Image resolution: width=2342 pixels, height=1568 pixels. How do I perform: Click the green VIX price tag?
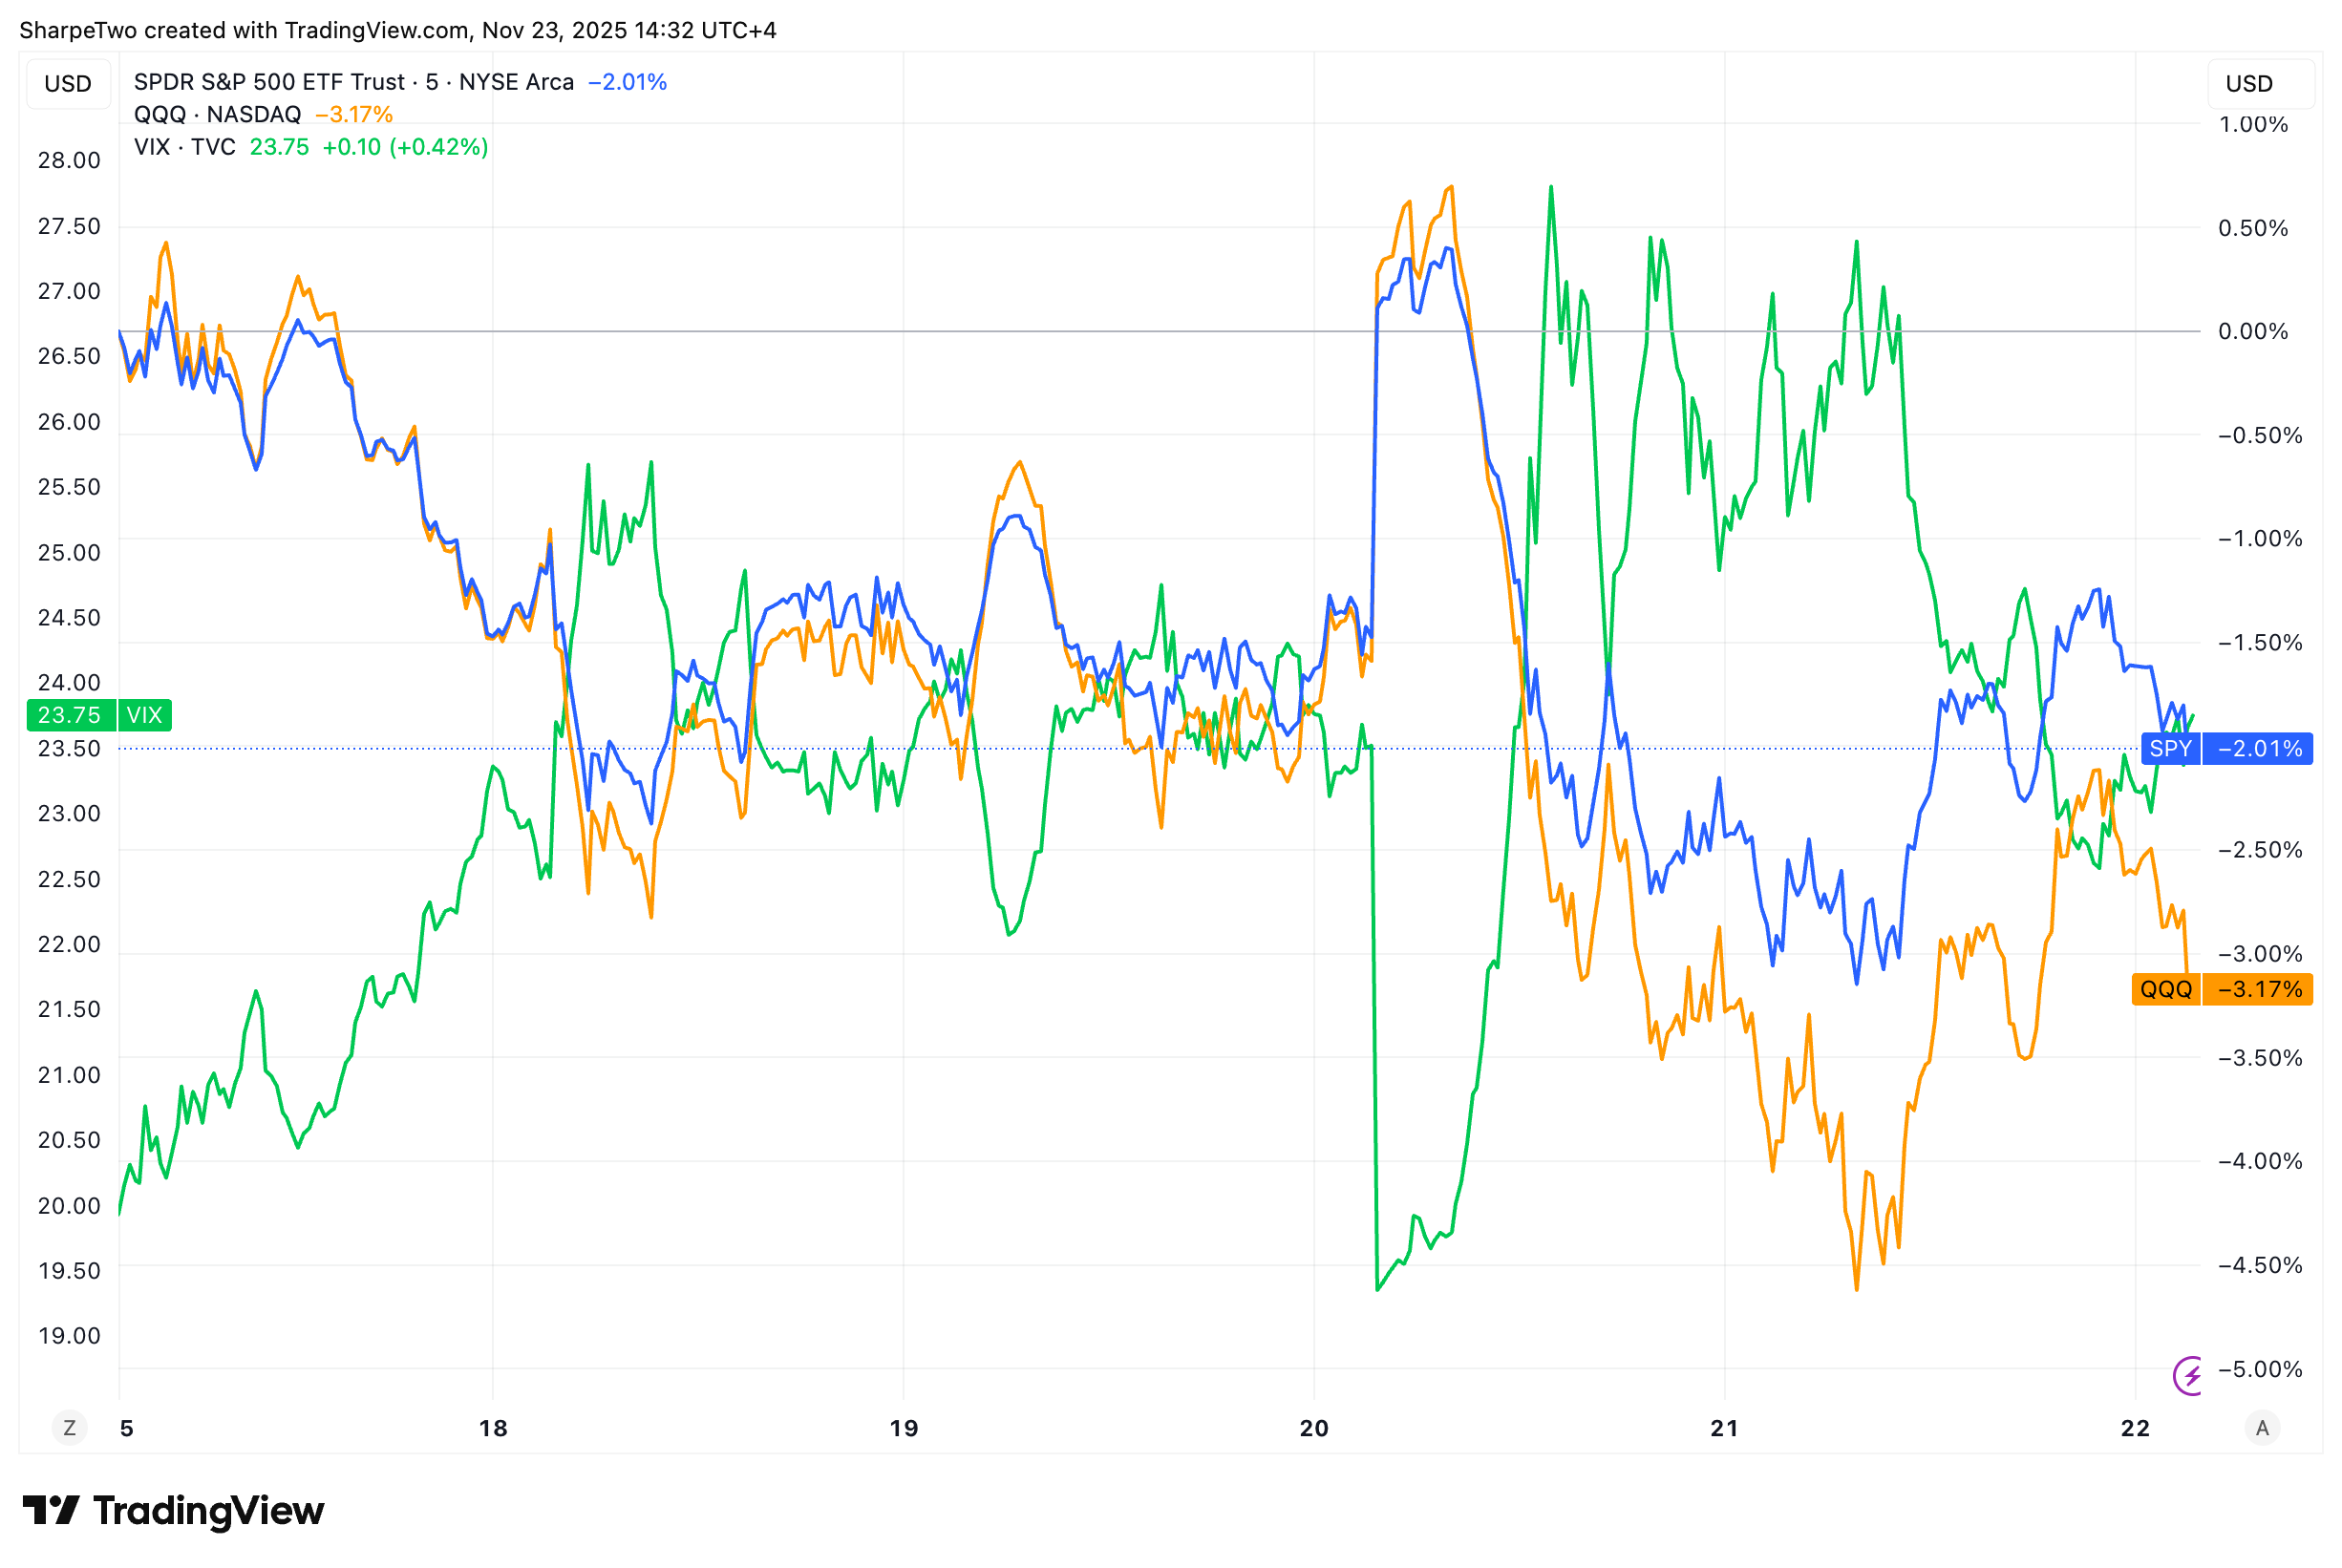tap(144, 715)
